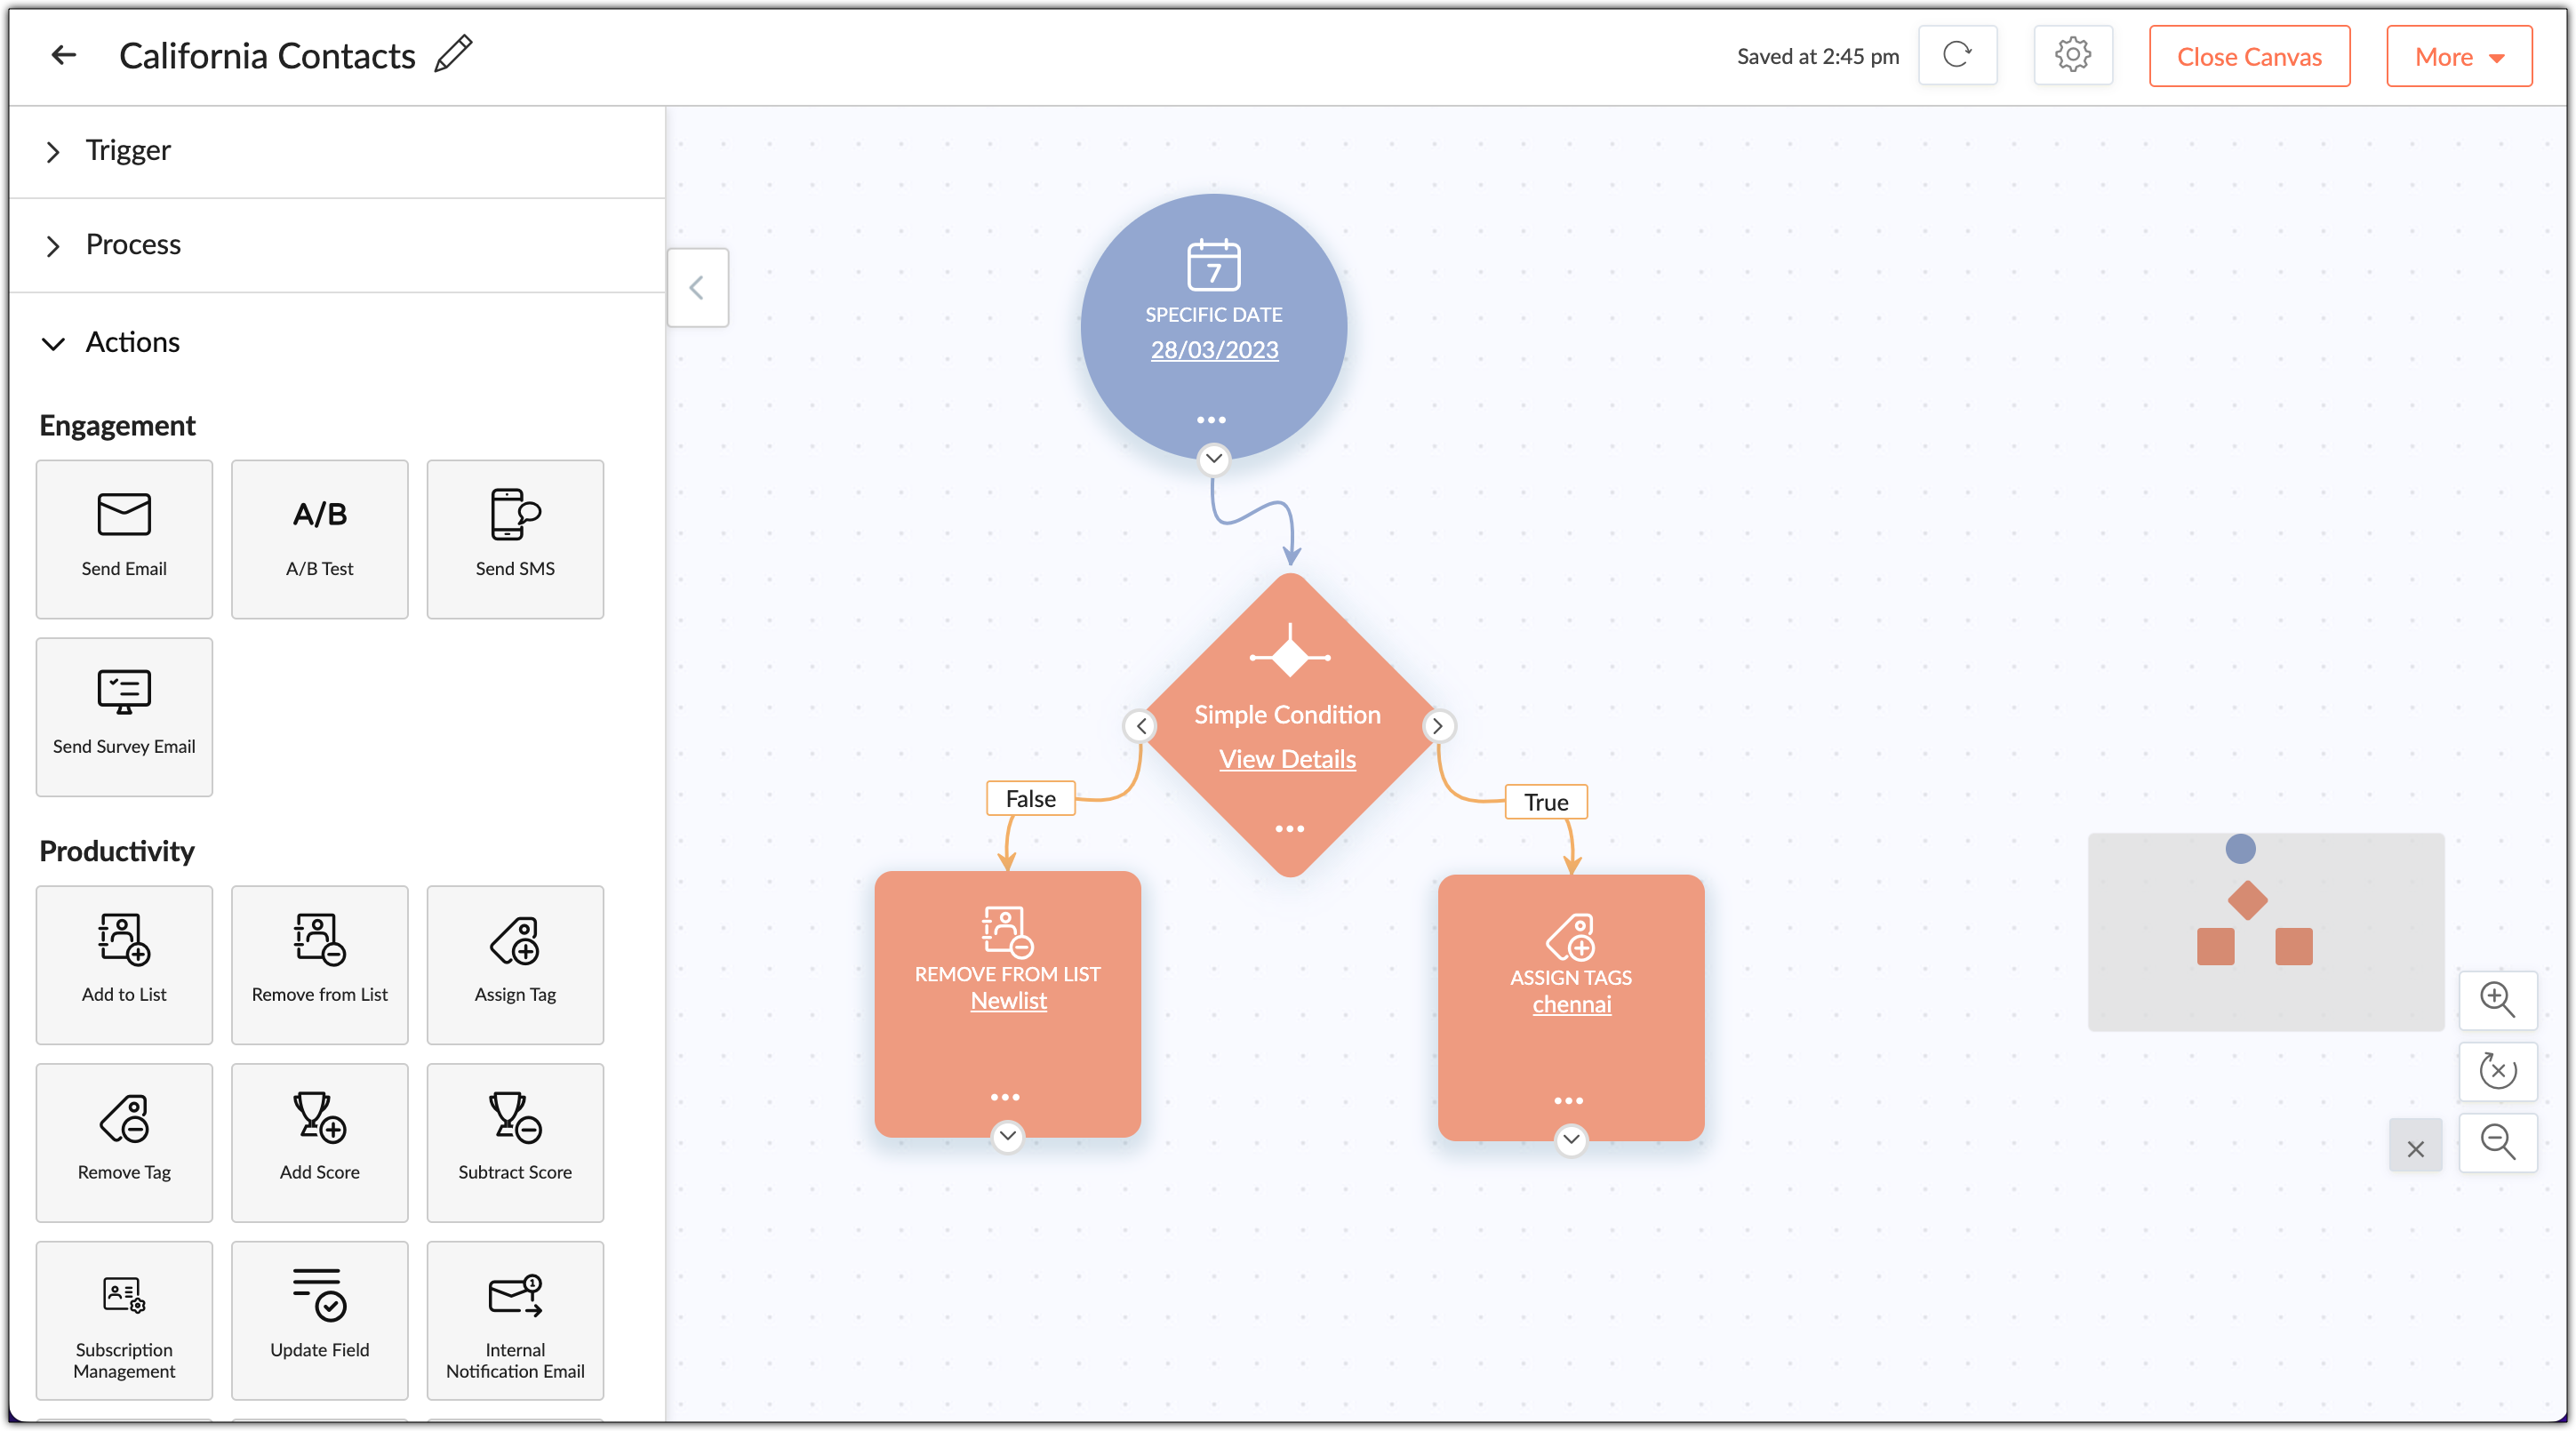This screenshot has height=1431, width=2576.
Task: Collapse the Actions section
Action: [x=337, y=342]
